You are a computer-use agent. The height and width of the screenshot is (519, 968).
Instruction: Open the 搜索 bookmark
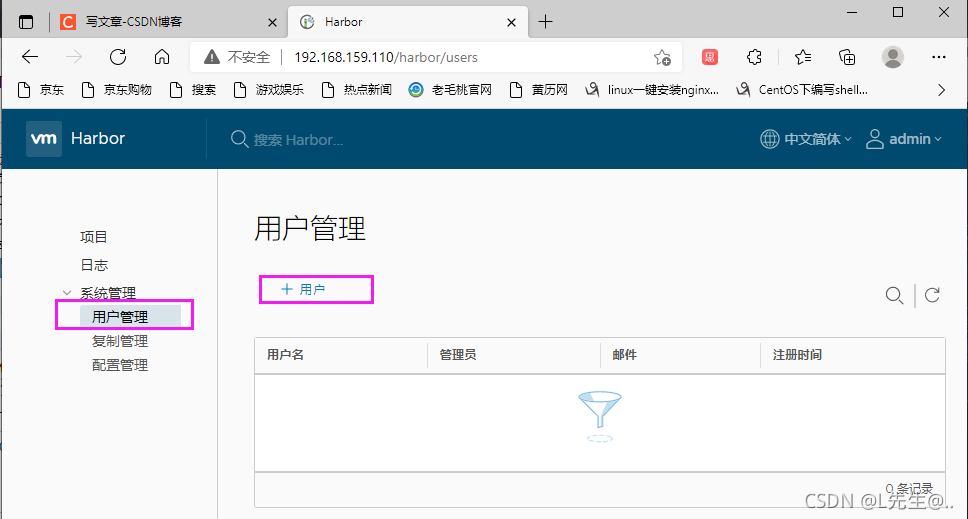pyautogui.click(x=193, y=90)
